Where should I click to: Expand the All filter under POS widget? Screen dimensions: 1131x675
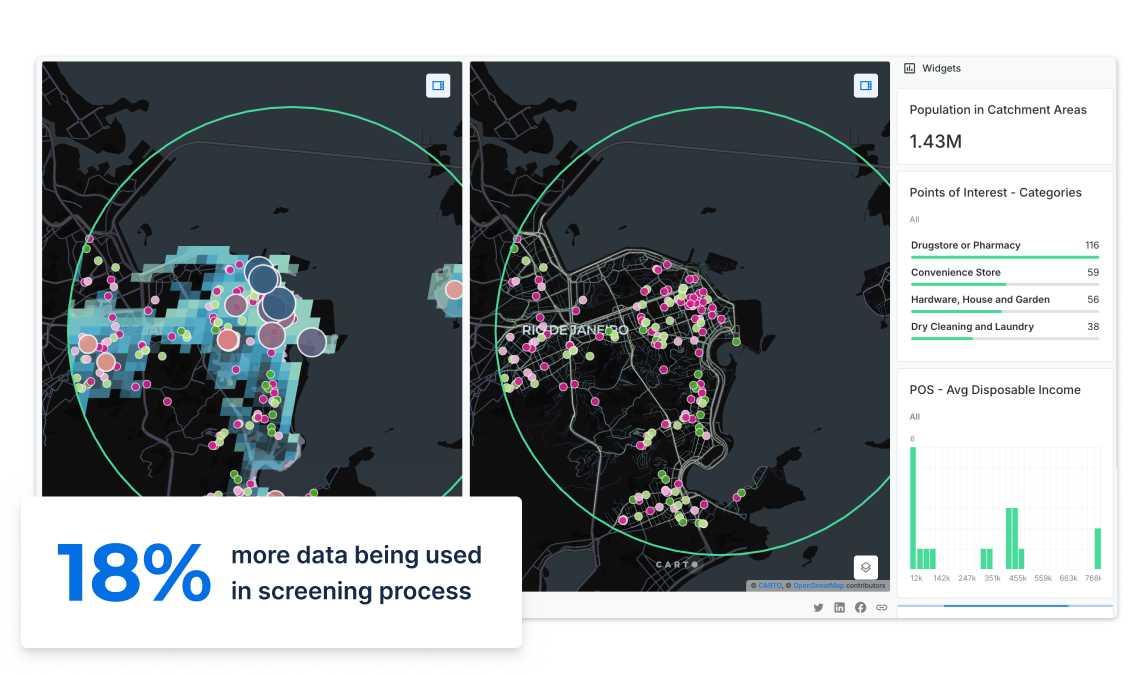[913, 417]
